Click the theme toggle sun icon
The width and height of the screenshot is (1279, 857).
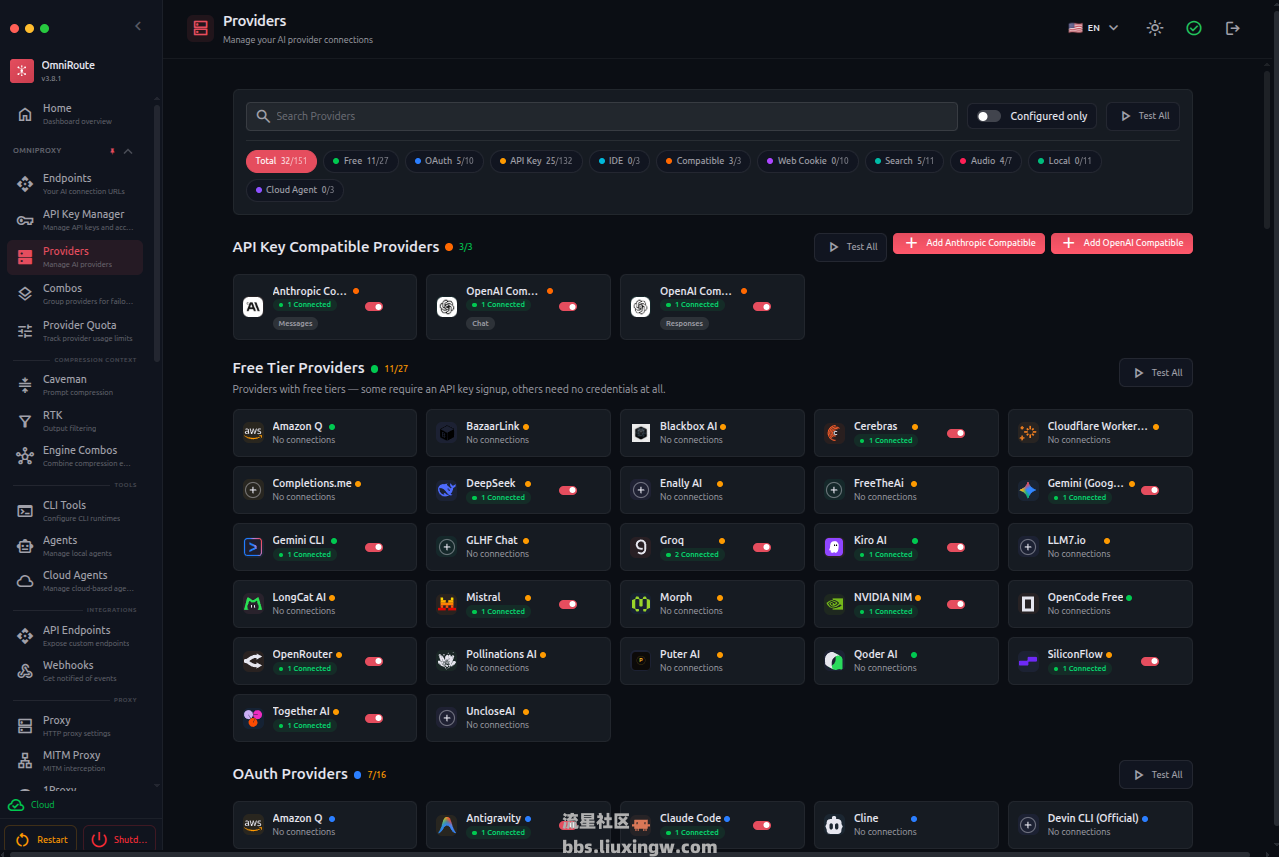(1155, 28)
